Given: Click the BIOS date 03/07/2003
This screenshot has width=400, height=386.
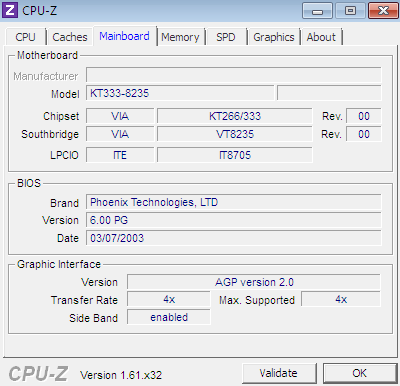Looking at the screenshot, I should click(234, 238).
